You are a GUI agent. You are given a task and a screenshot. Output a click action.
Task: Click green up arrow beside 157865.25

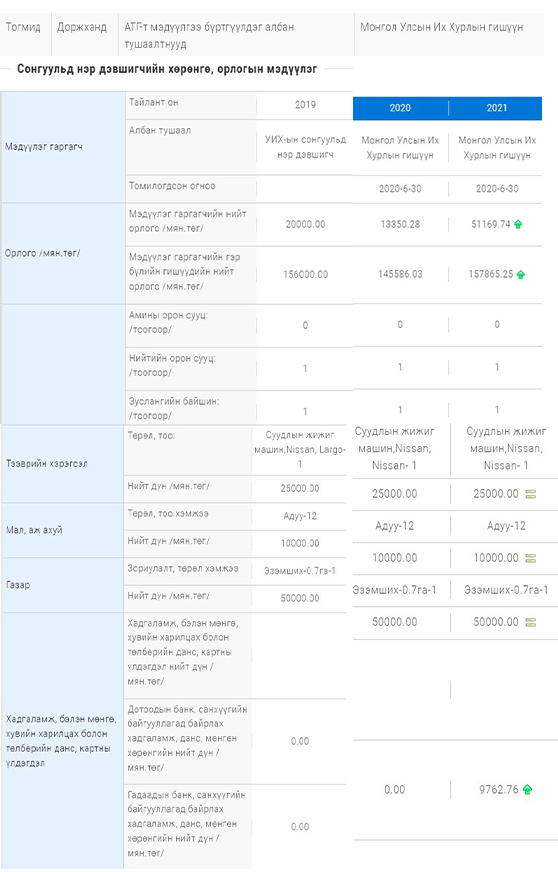click(x=521, y=274)
